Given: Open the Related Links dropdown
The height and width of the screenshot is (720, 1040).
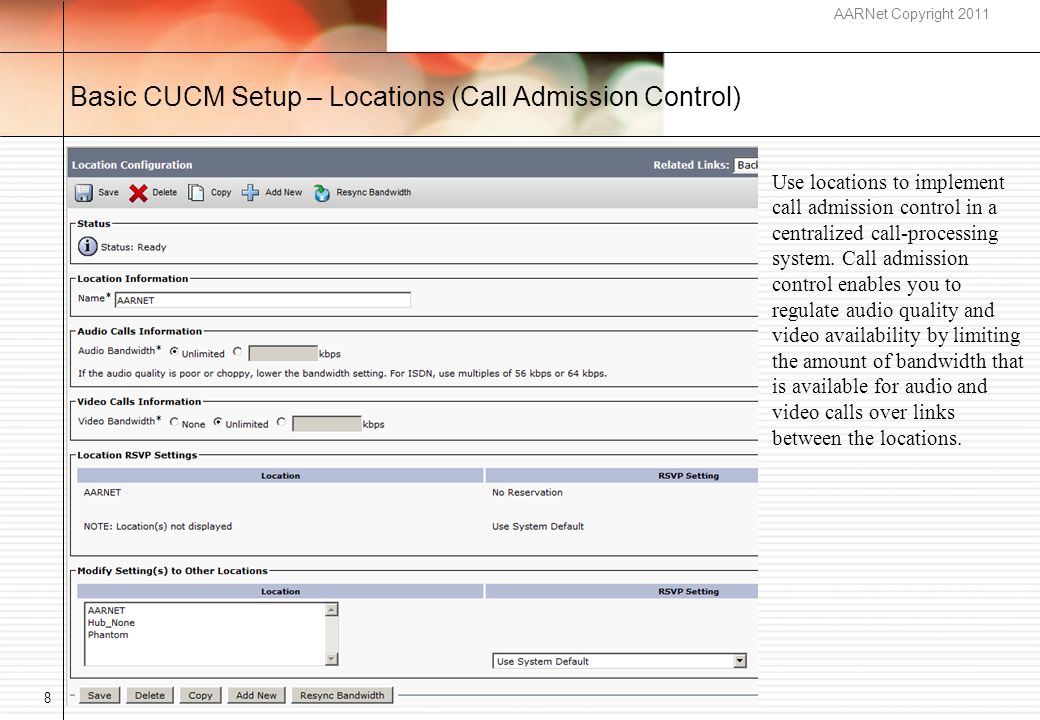Looking at the screenshot, I should [746, 165].
